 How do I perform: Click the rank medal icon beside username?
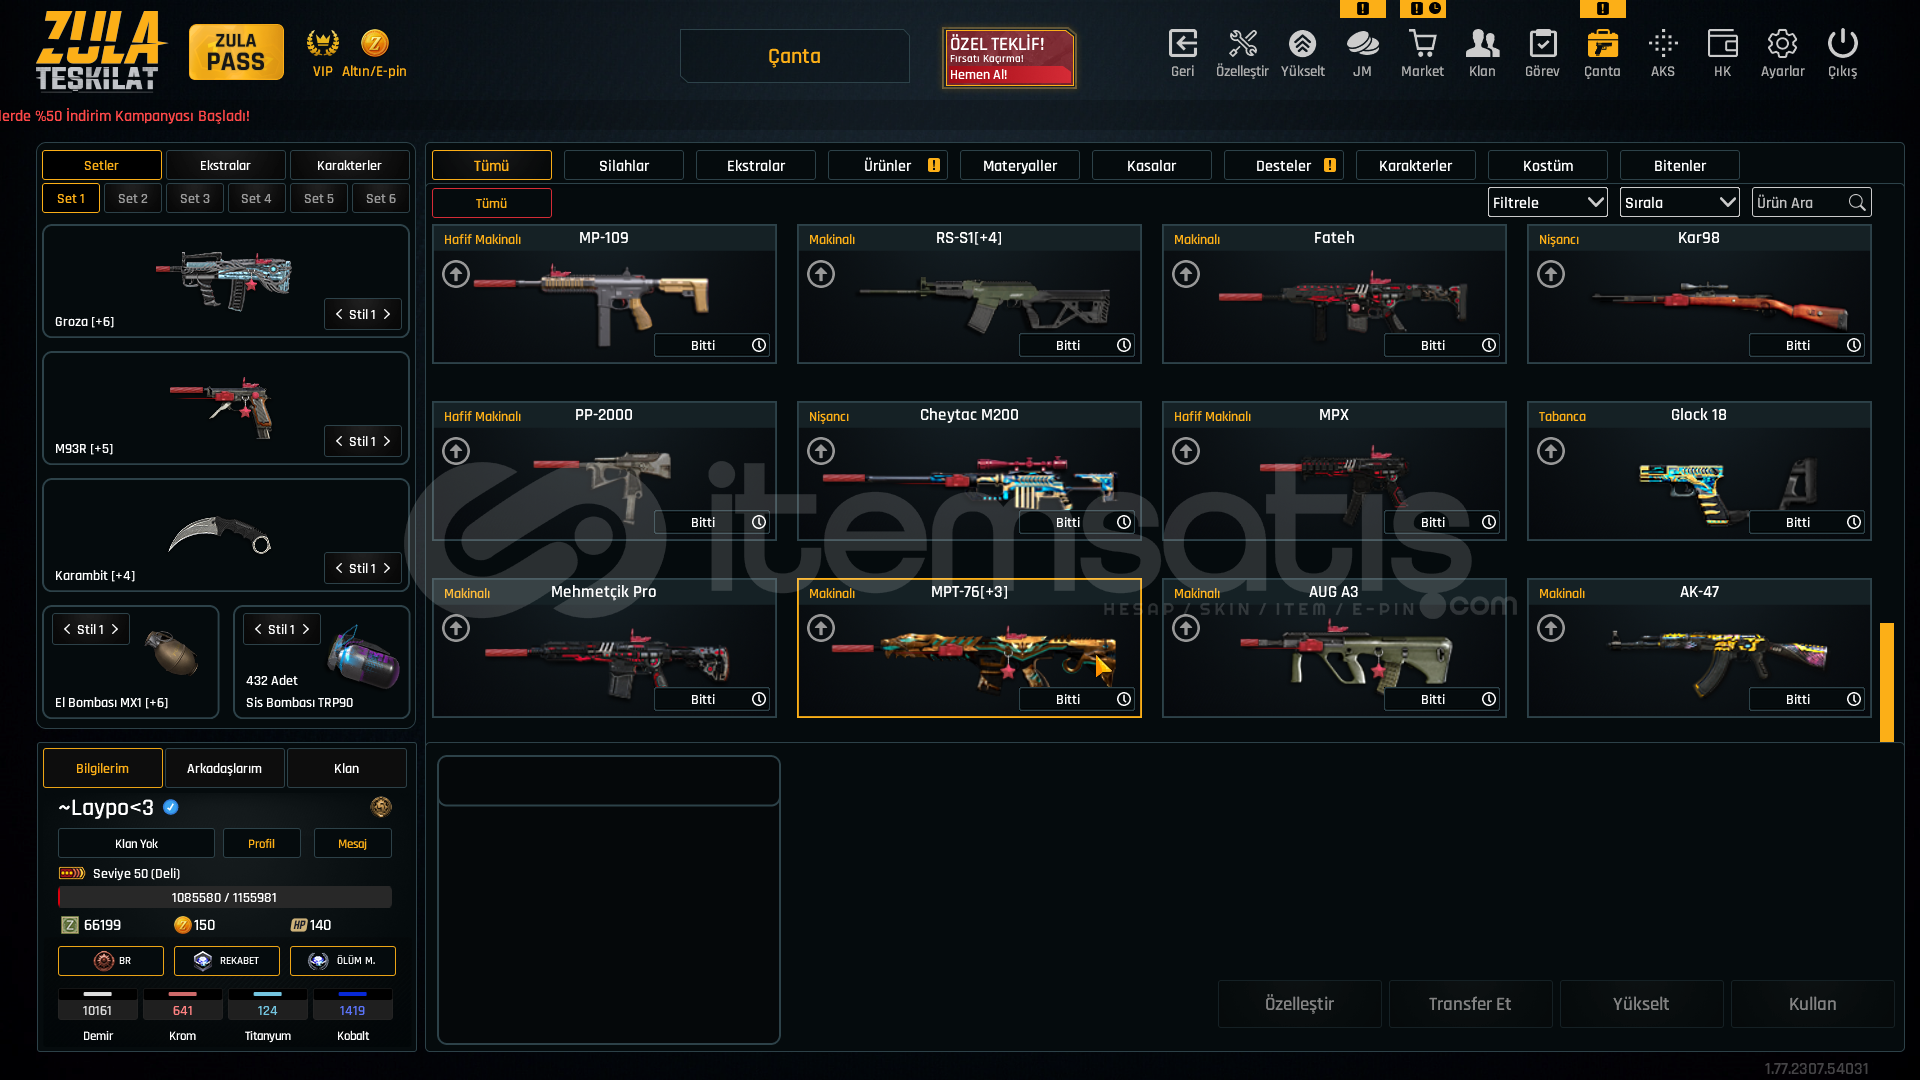381,807
